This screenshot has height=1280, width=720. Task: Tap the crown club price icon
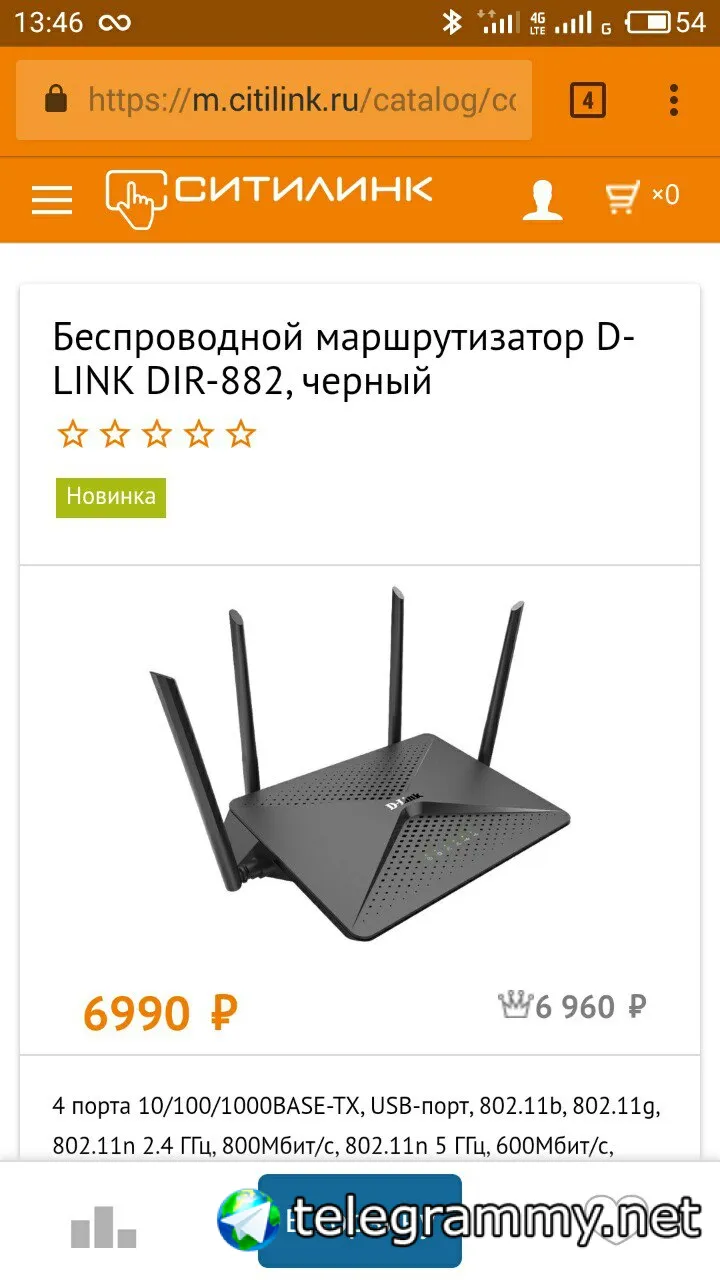click(514, 1004)
